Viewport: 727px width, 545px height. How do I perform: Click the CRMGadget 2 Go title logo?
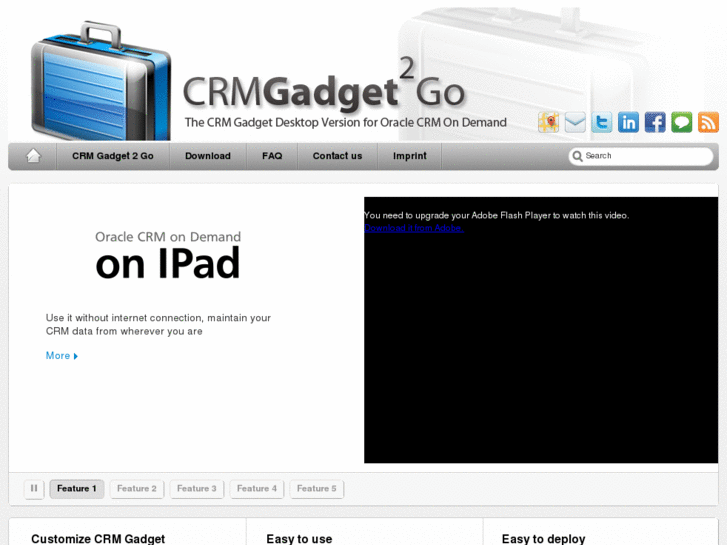[x=324, y=86]
